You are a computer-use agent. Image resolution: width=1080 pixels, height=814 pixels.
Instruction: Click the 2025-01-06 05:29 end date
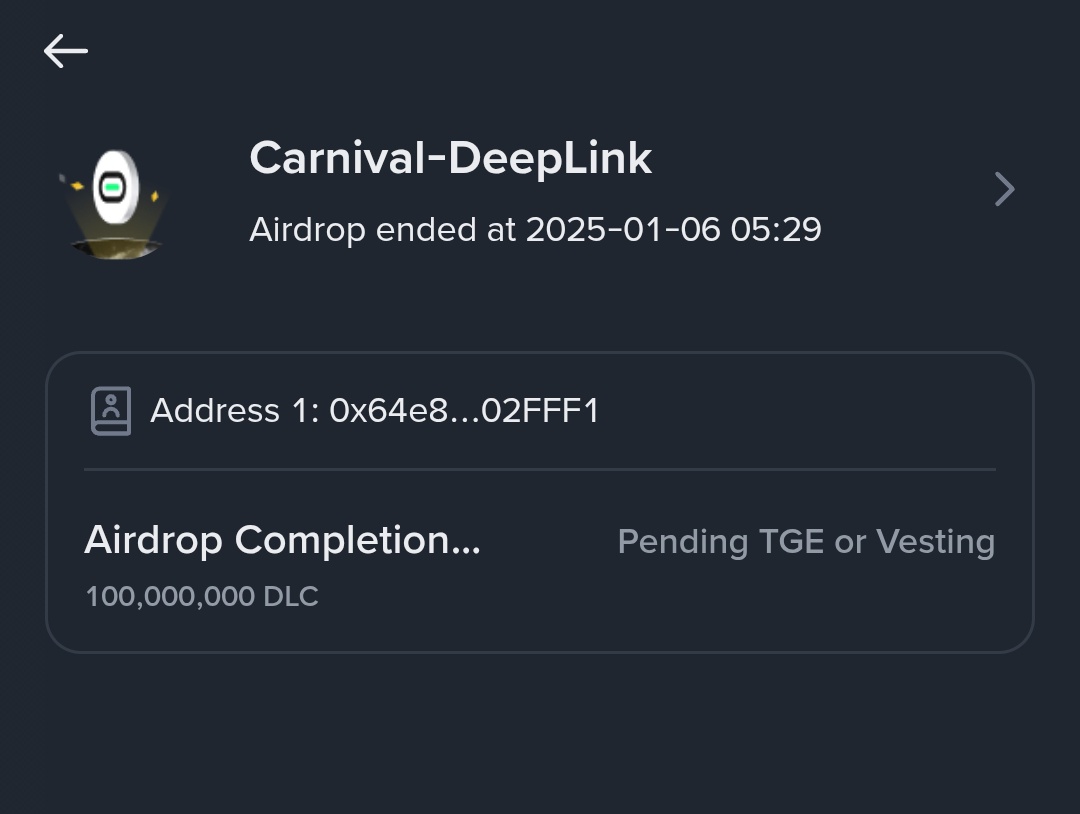673,230
